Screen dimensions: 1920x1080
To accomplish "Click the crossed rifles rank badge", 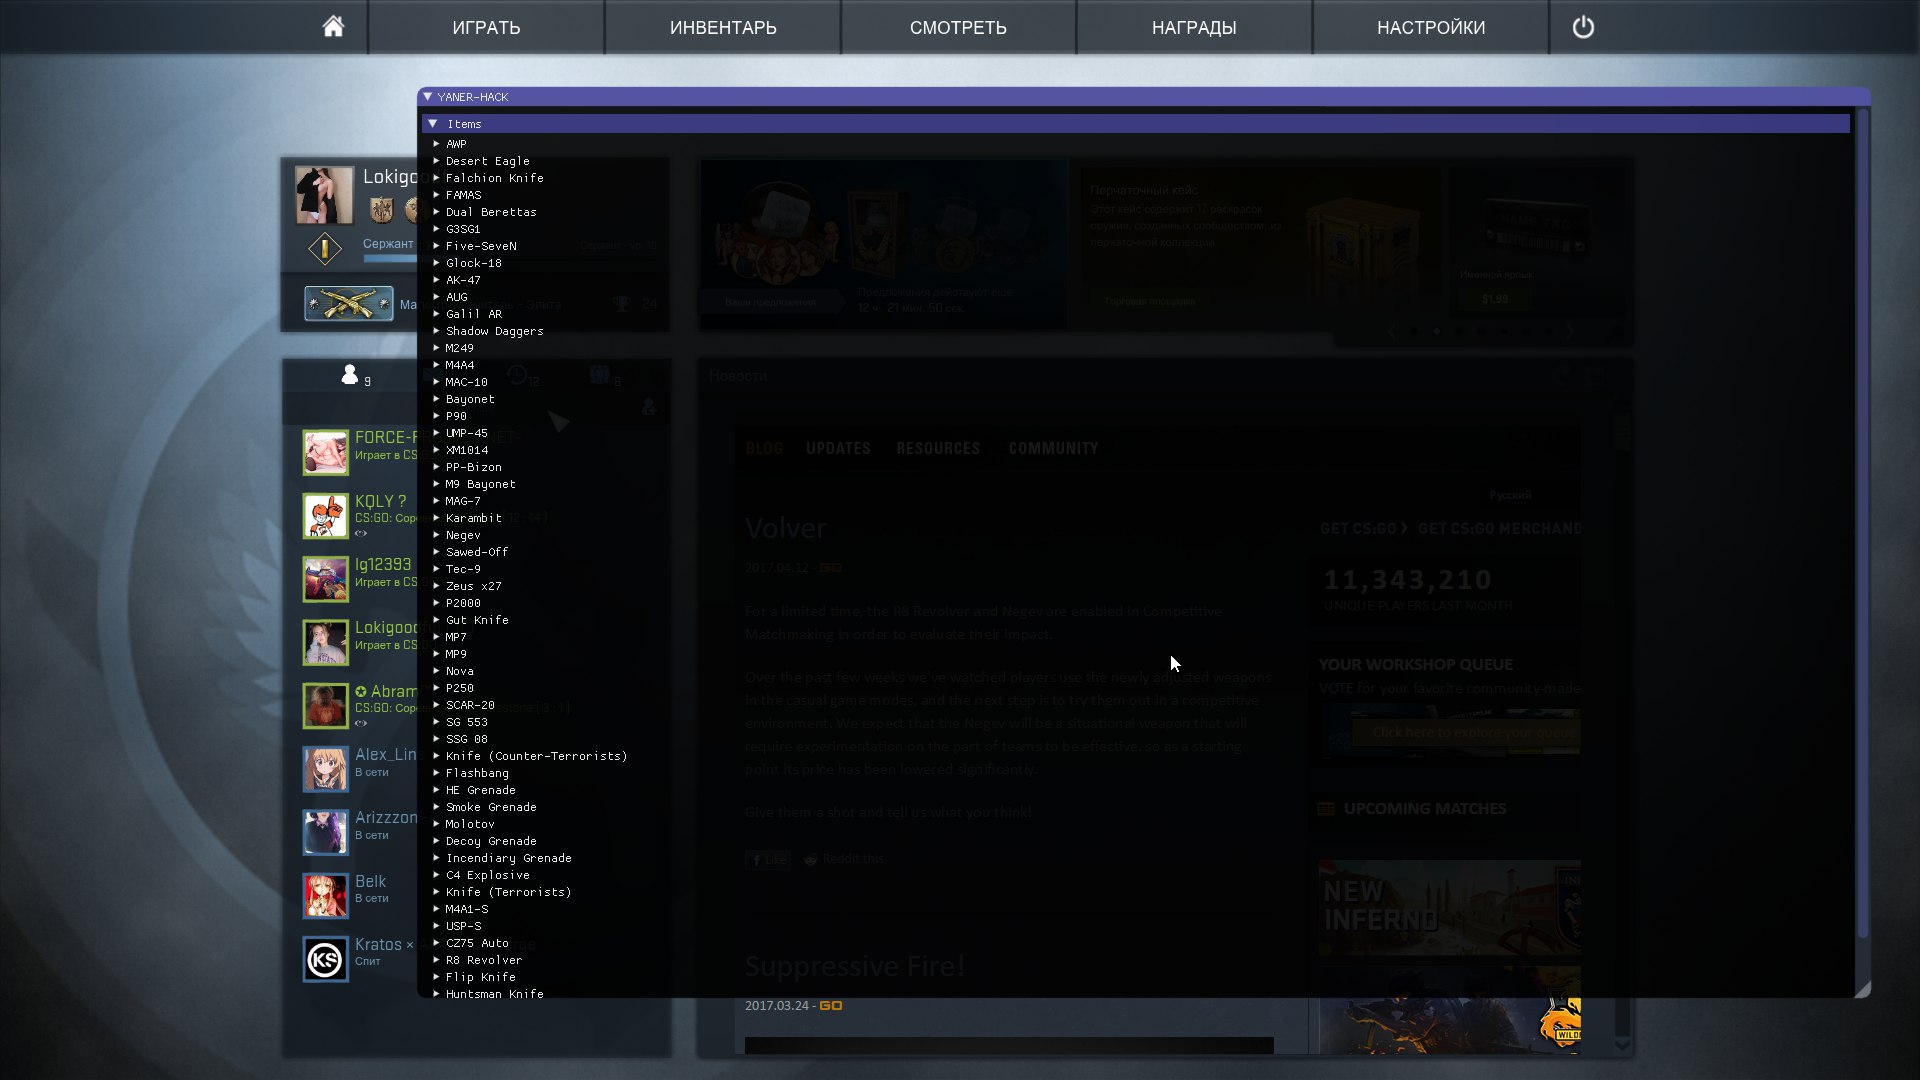I will 349,303.
